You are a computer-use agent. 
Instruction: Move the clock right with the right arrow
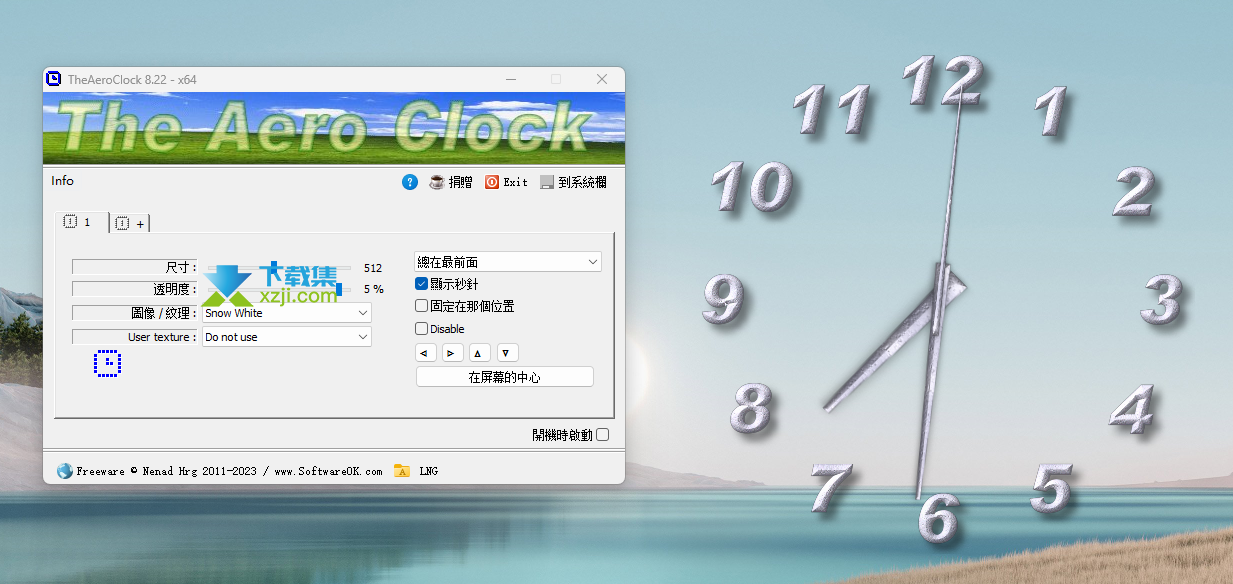pyautogui.click(x=453, y=353)
